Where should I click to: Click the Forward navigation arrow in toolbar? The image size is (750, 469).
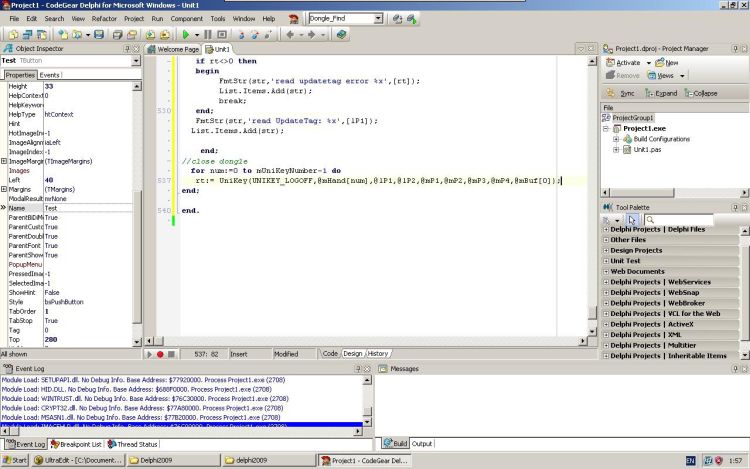pyautogui.click(x=311, y=34)
